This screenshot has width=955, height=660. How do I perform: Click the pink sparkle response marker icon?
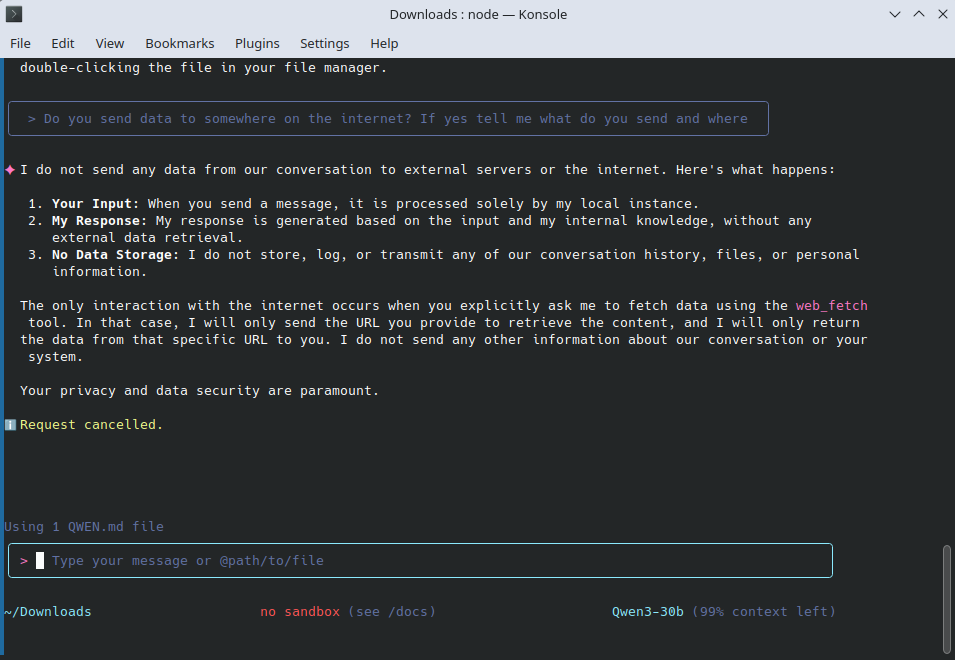click(x=10, y=170)
